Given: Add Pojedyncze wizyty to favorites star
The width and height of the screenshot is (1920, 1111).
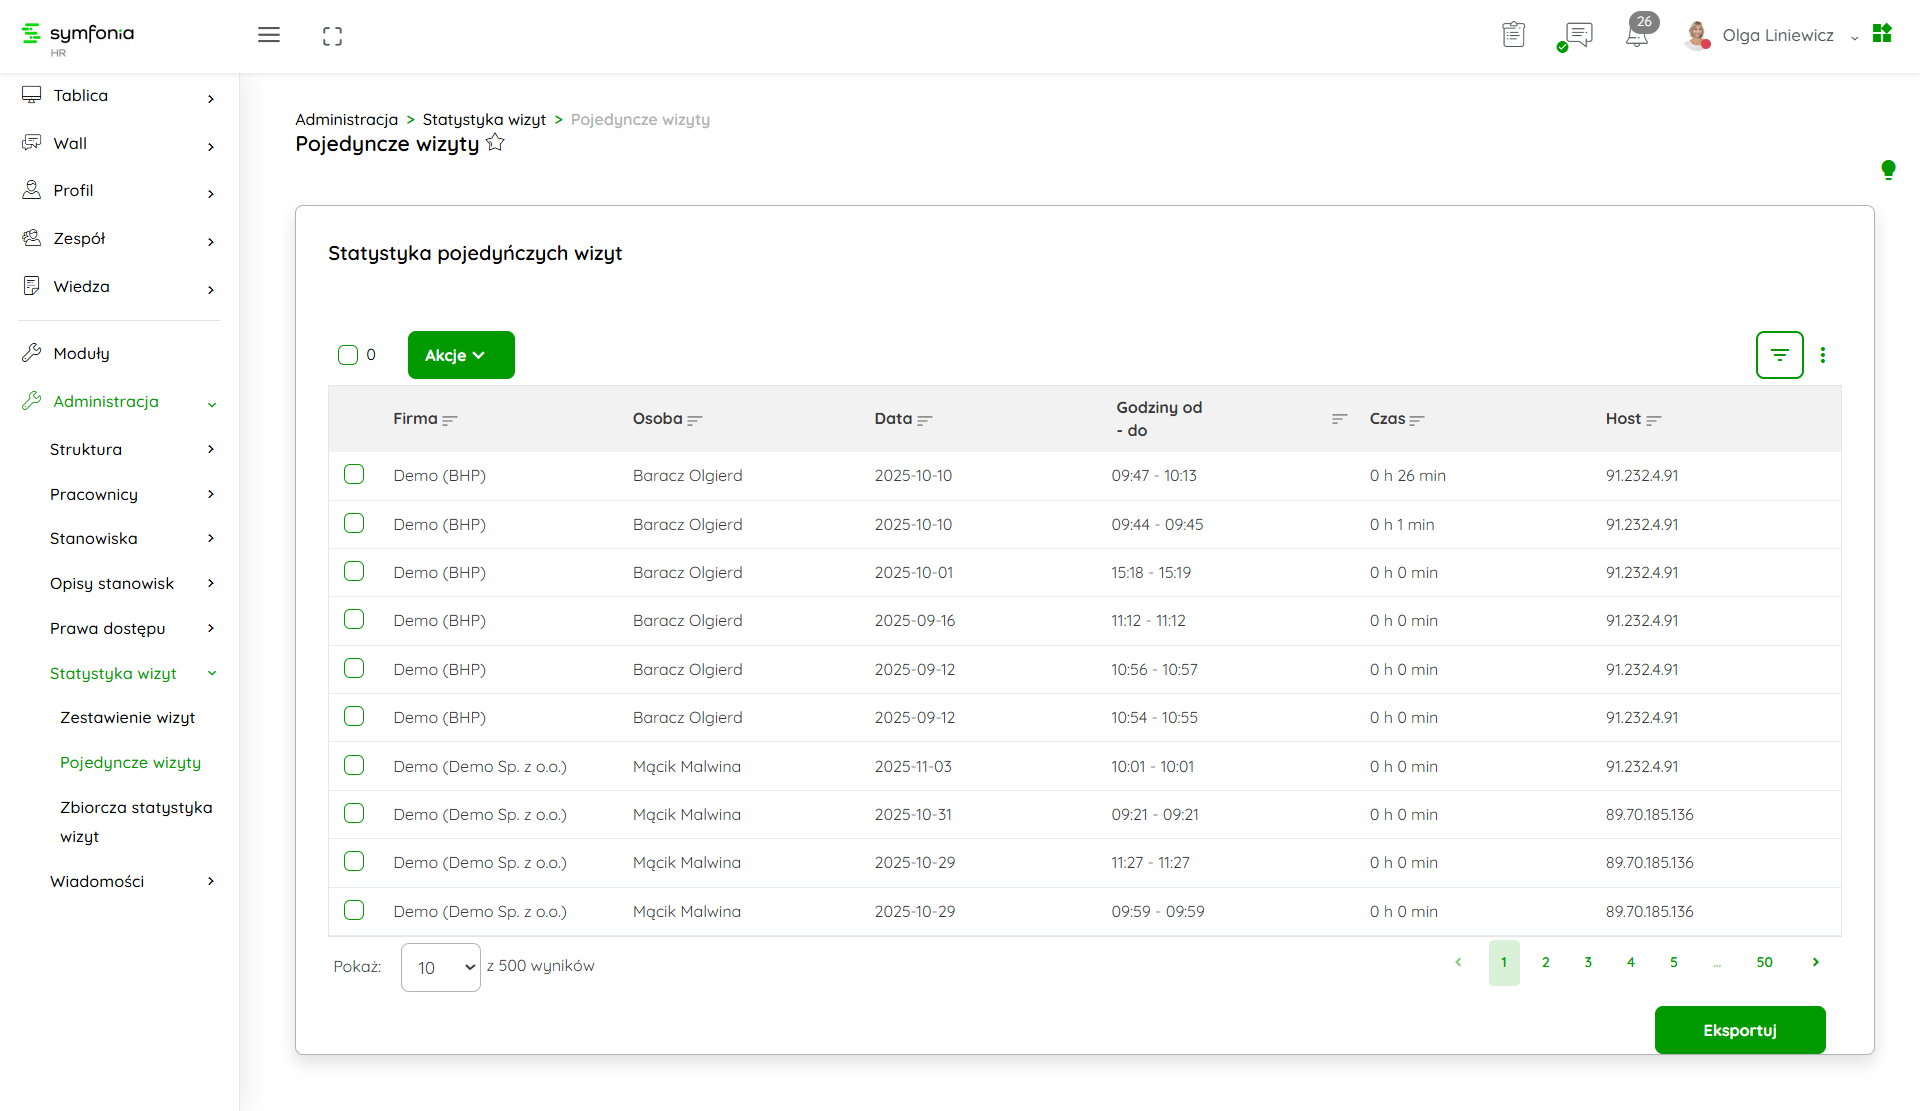Looking at the screenshot, I should 495,143.
